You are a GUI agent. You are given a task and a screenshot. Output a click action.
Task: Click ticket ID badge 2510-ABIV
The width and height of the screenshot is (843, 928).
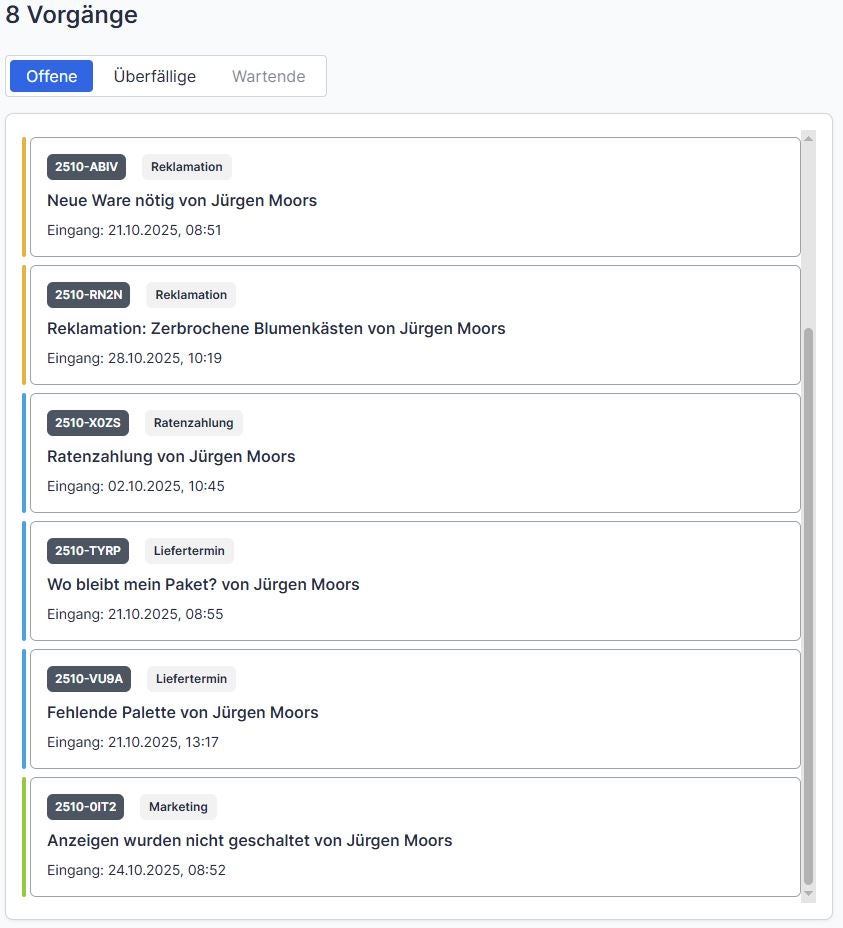click(x=86, y=167)
